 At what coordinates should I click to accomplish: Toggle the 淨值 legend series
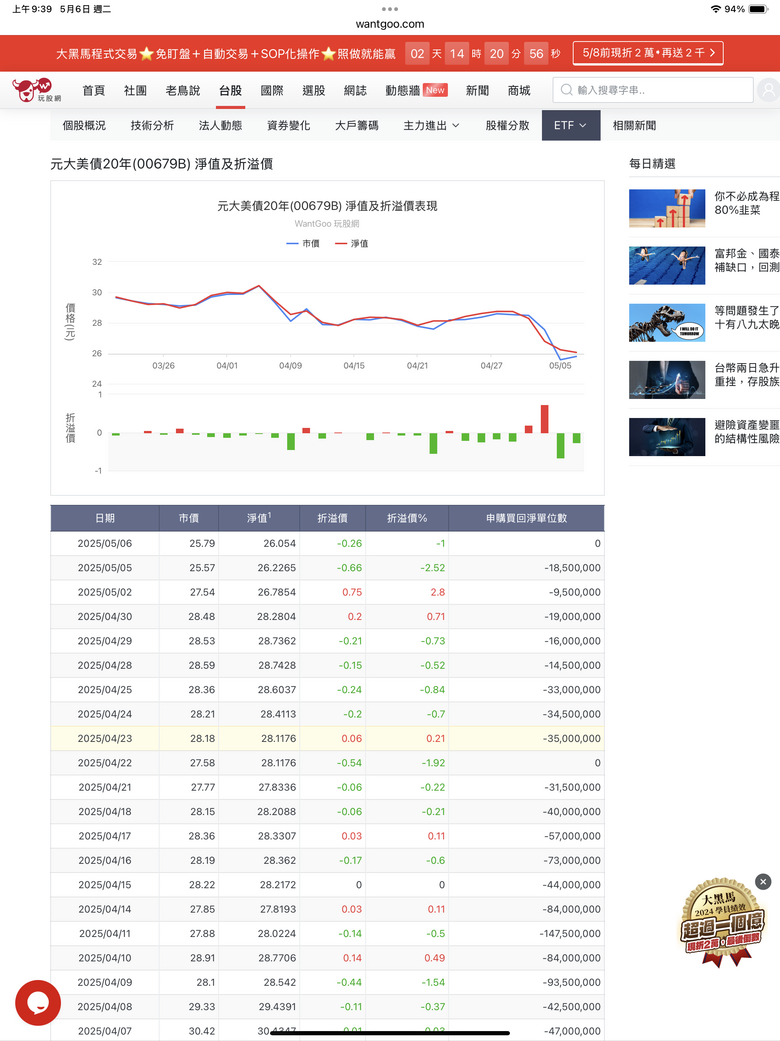pos(352,244)
